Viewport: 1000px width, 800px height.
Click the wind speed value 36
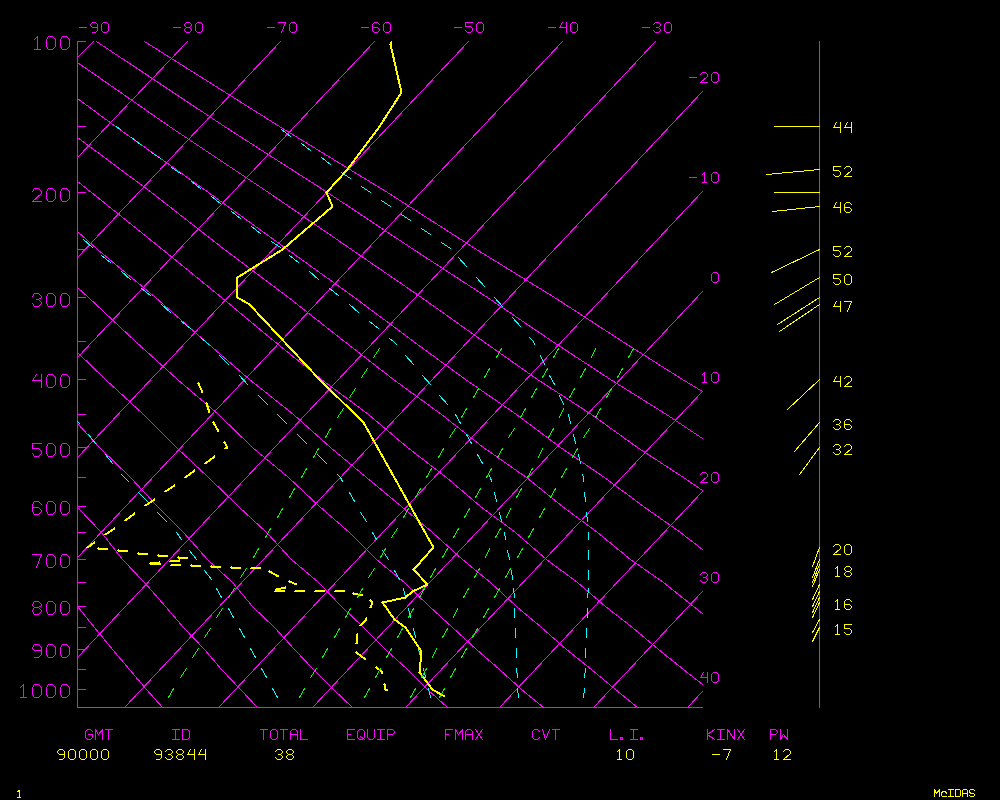pyautogui.click(x=842, y=425)
